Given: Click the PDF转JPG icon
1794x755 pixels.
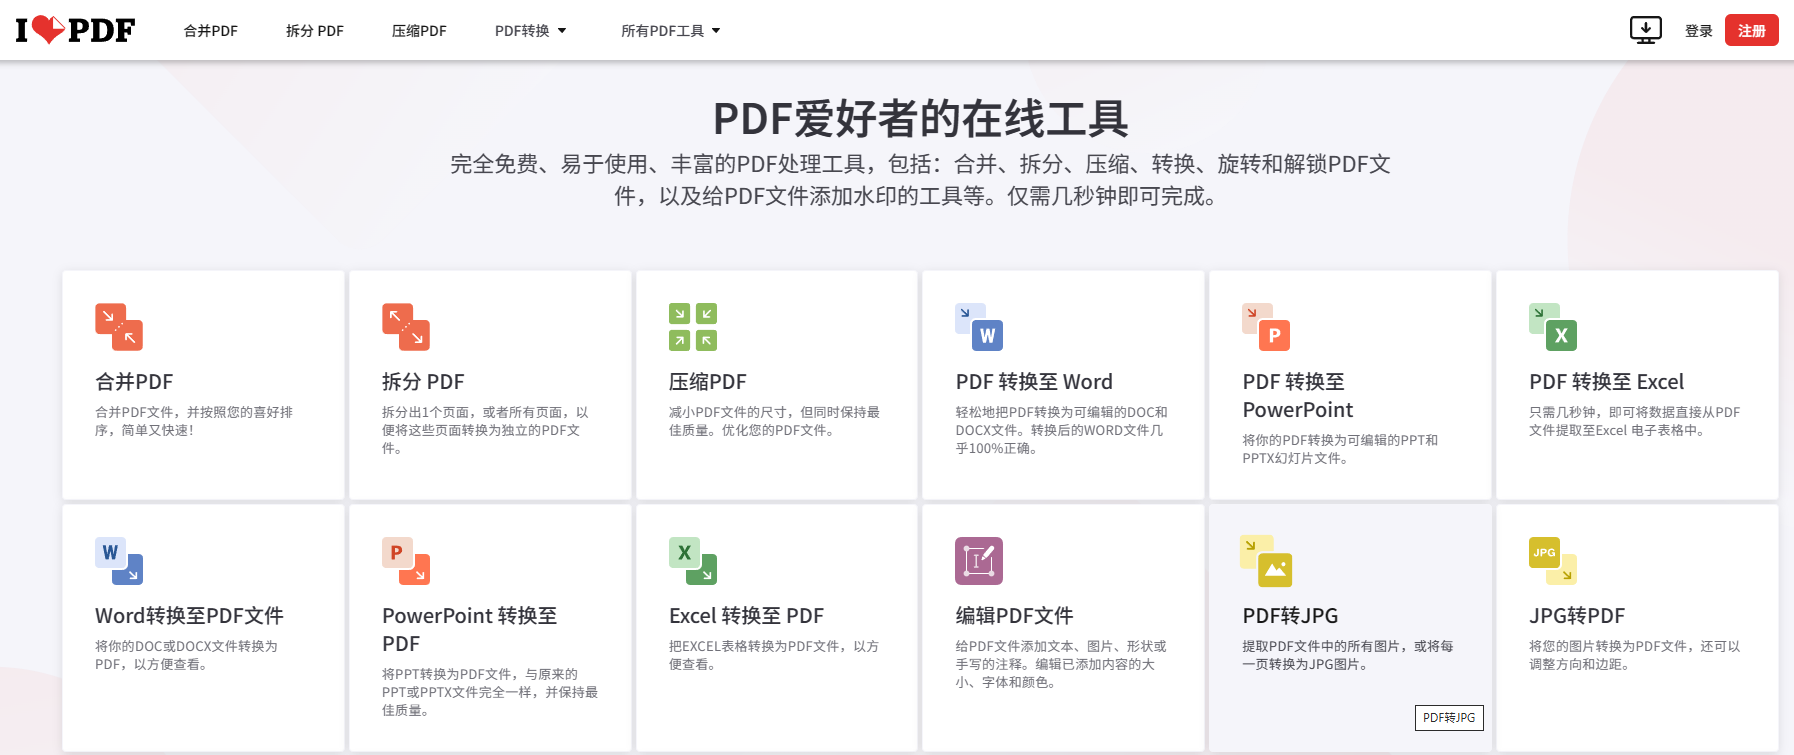Looking at the screenshot, I should pyautogui.click(x=1266, y=561).
